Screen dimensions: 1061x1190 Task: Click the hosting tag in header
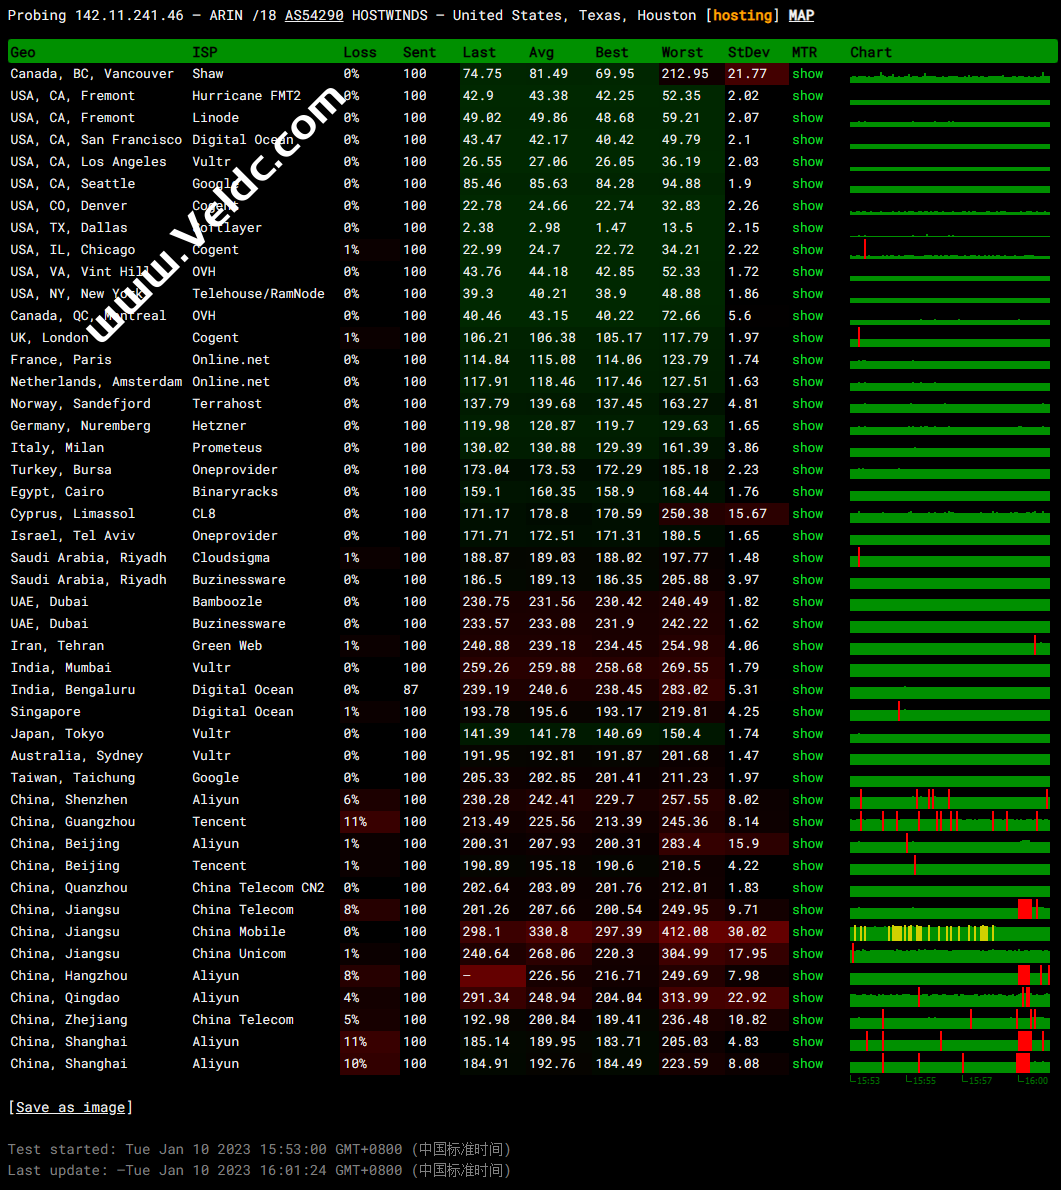click(742, 15)
